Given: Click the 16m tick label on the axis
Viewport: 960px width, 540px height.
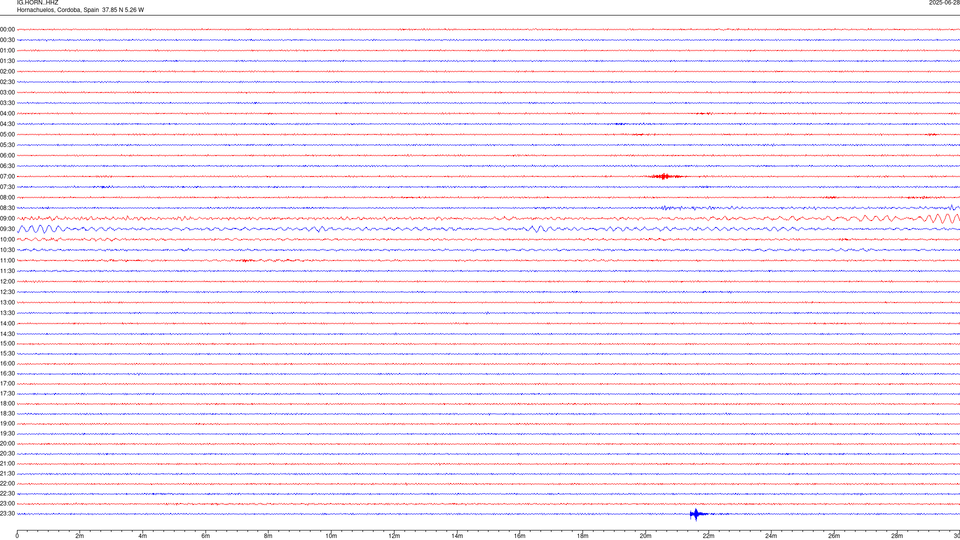Looking at the screenshot, I should point(520,536).
